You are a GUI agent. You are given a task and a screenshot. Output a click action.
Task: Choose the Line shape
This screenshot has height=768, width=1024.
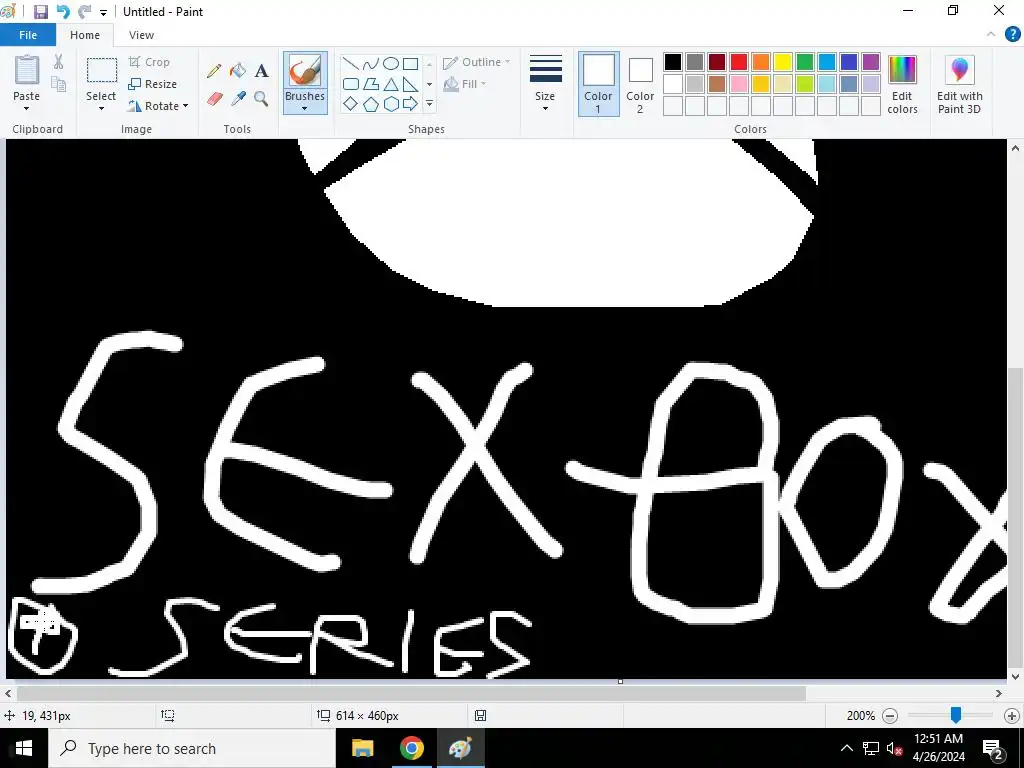[351, 64]
